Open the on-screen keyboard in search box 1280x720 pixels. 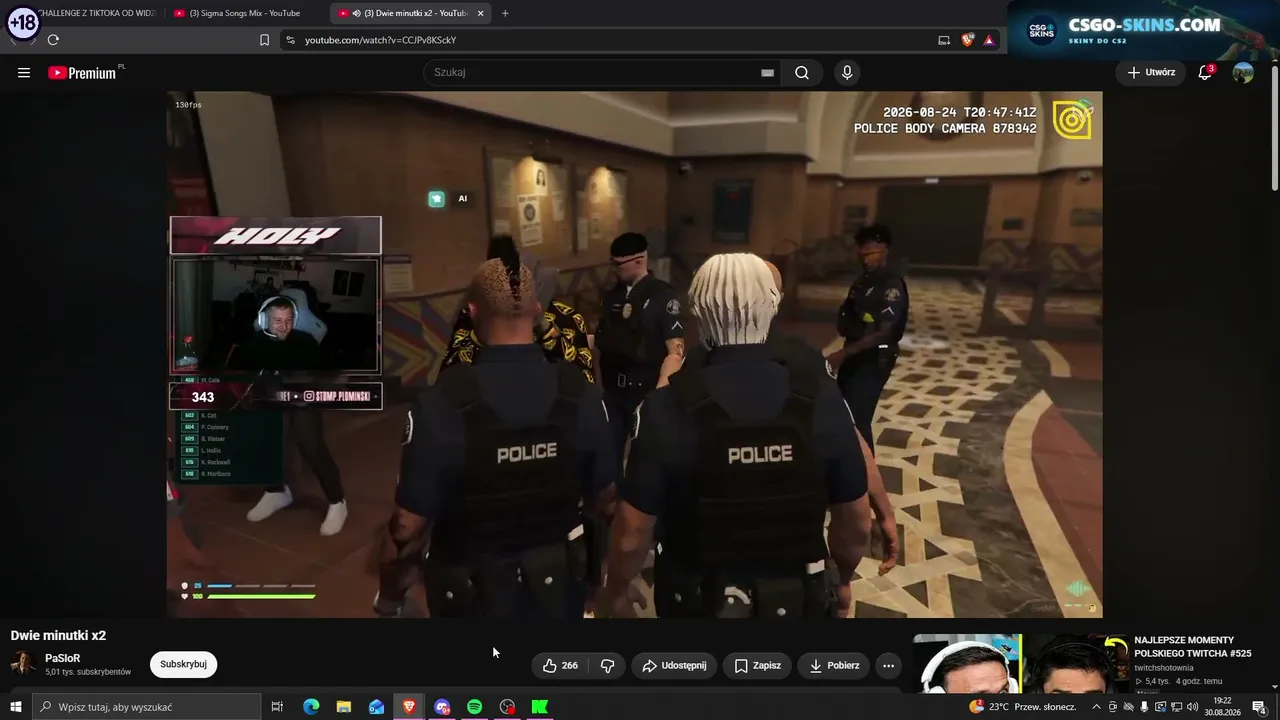pyautogui.click(x=767, y=72)
